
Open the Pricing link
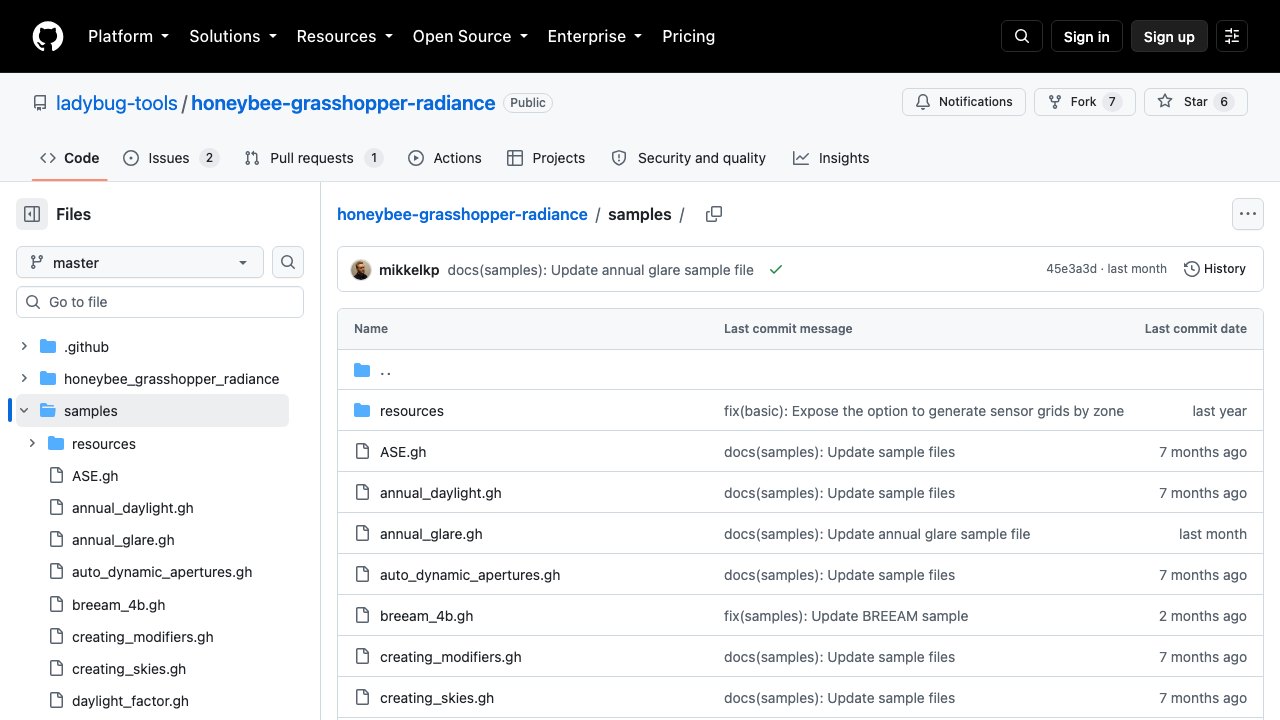[x=689, y=37]
